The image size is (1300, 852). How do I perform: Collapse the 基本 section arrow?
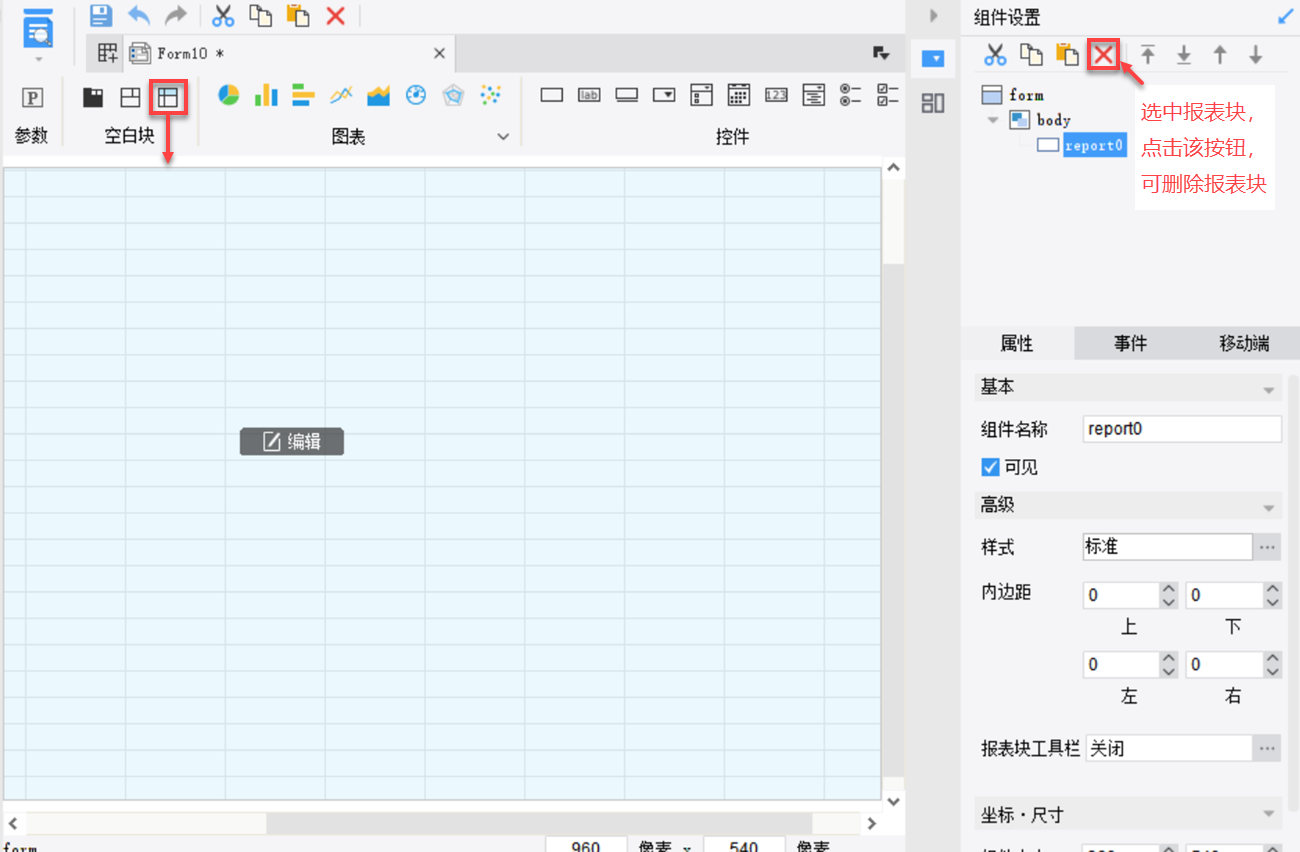[1269, 389]
